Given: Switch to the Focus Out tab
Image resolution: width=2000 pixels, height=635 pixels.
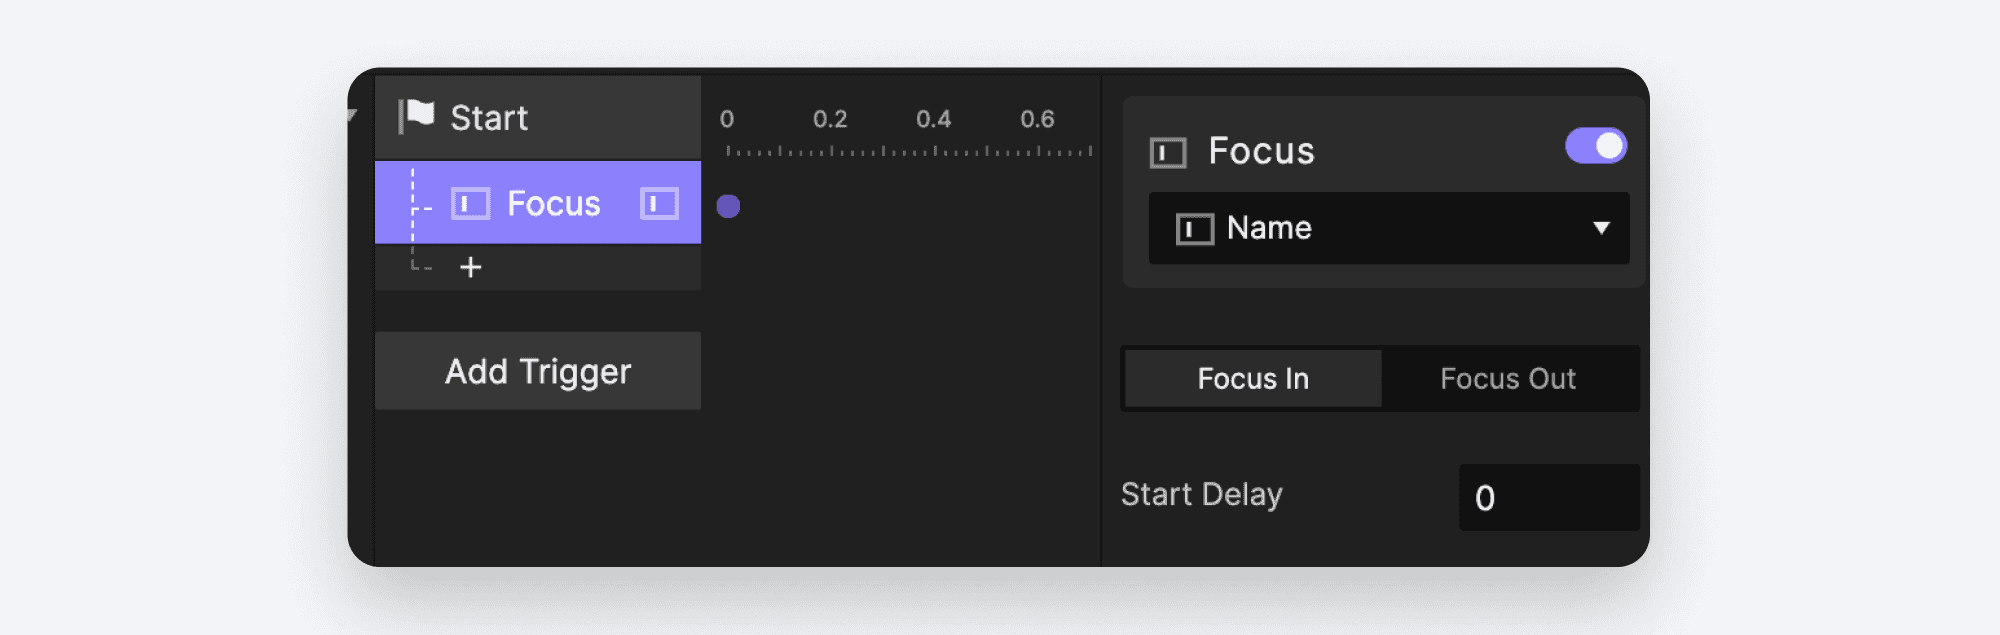Looking at the screenshot, I should 1508,379.
